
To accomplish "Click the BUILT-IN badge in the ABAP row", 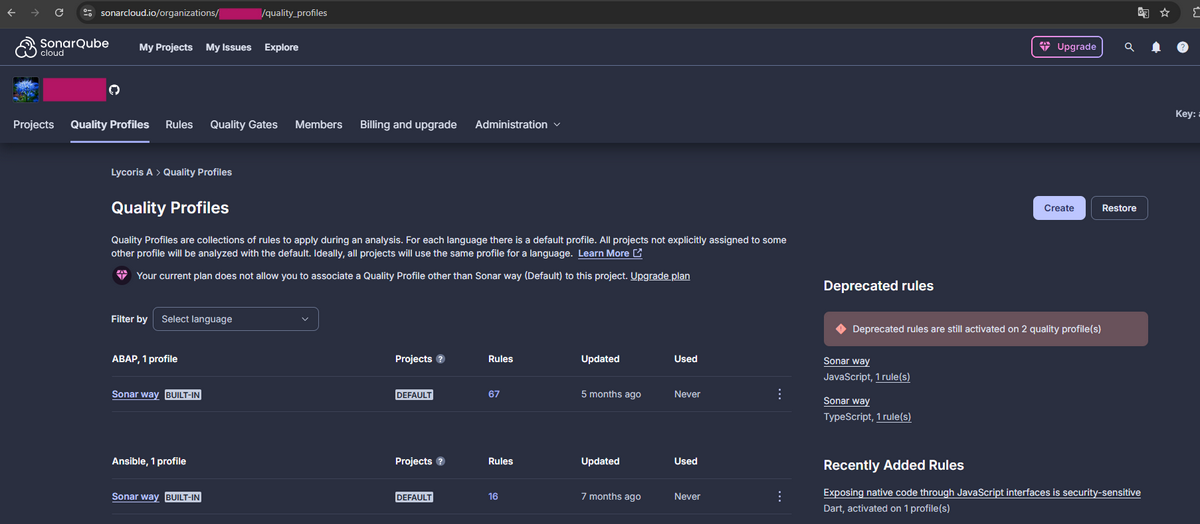I will tap(183, 395).
